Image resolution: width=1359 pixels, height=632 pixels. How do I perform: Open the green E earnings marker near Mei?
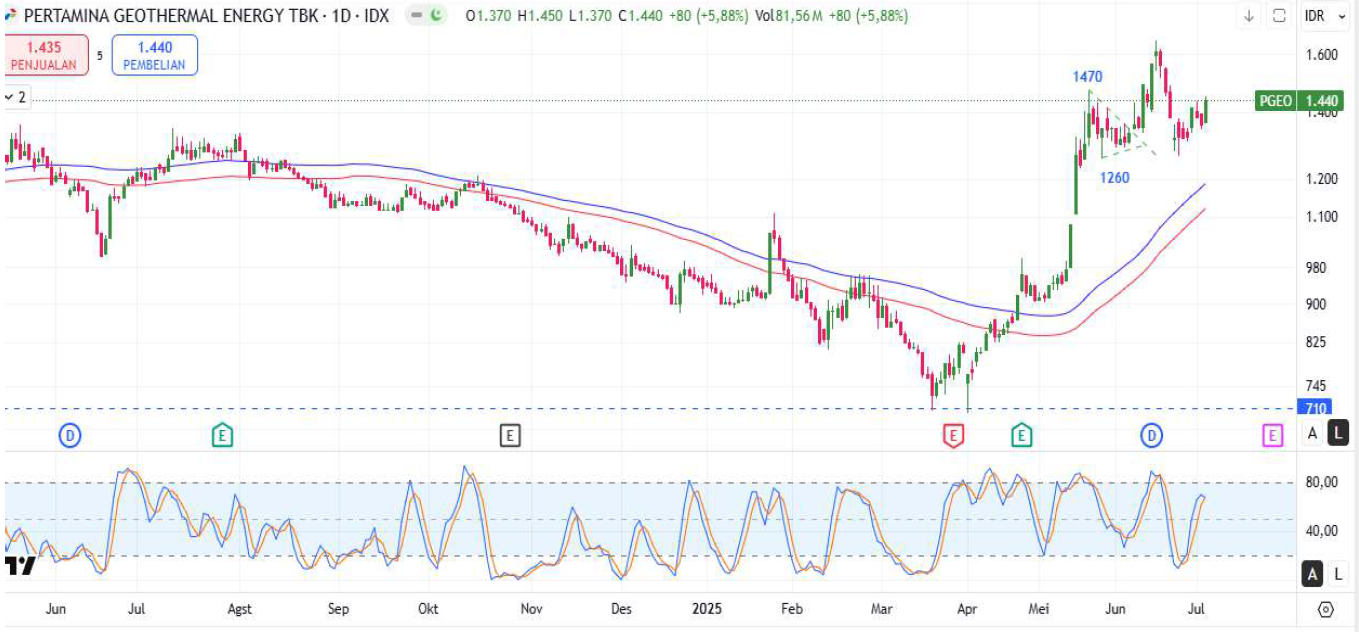[1022, 435]
